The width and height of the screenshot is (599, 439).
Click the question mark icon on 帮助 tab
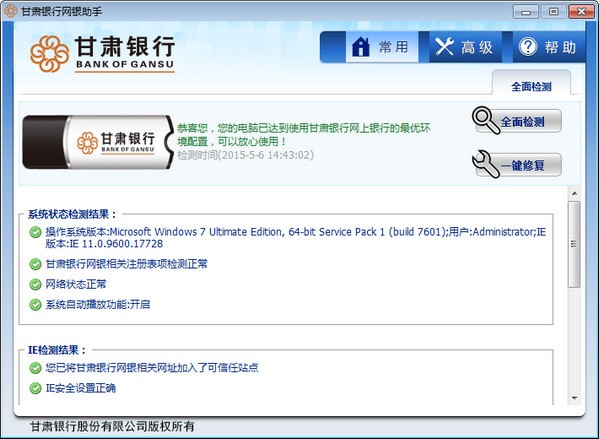click(x=528, y=47)
